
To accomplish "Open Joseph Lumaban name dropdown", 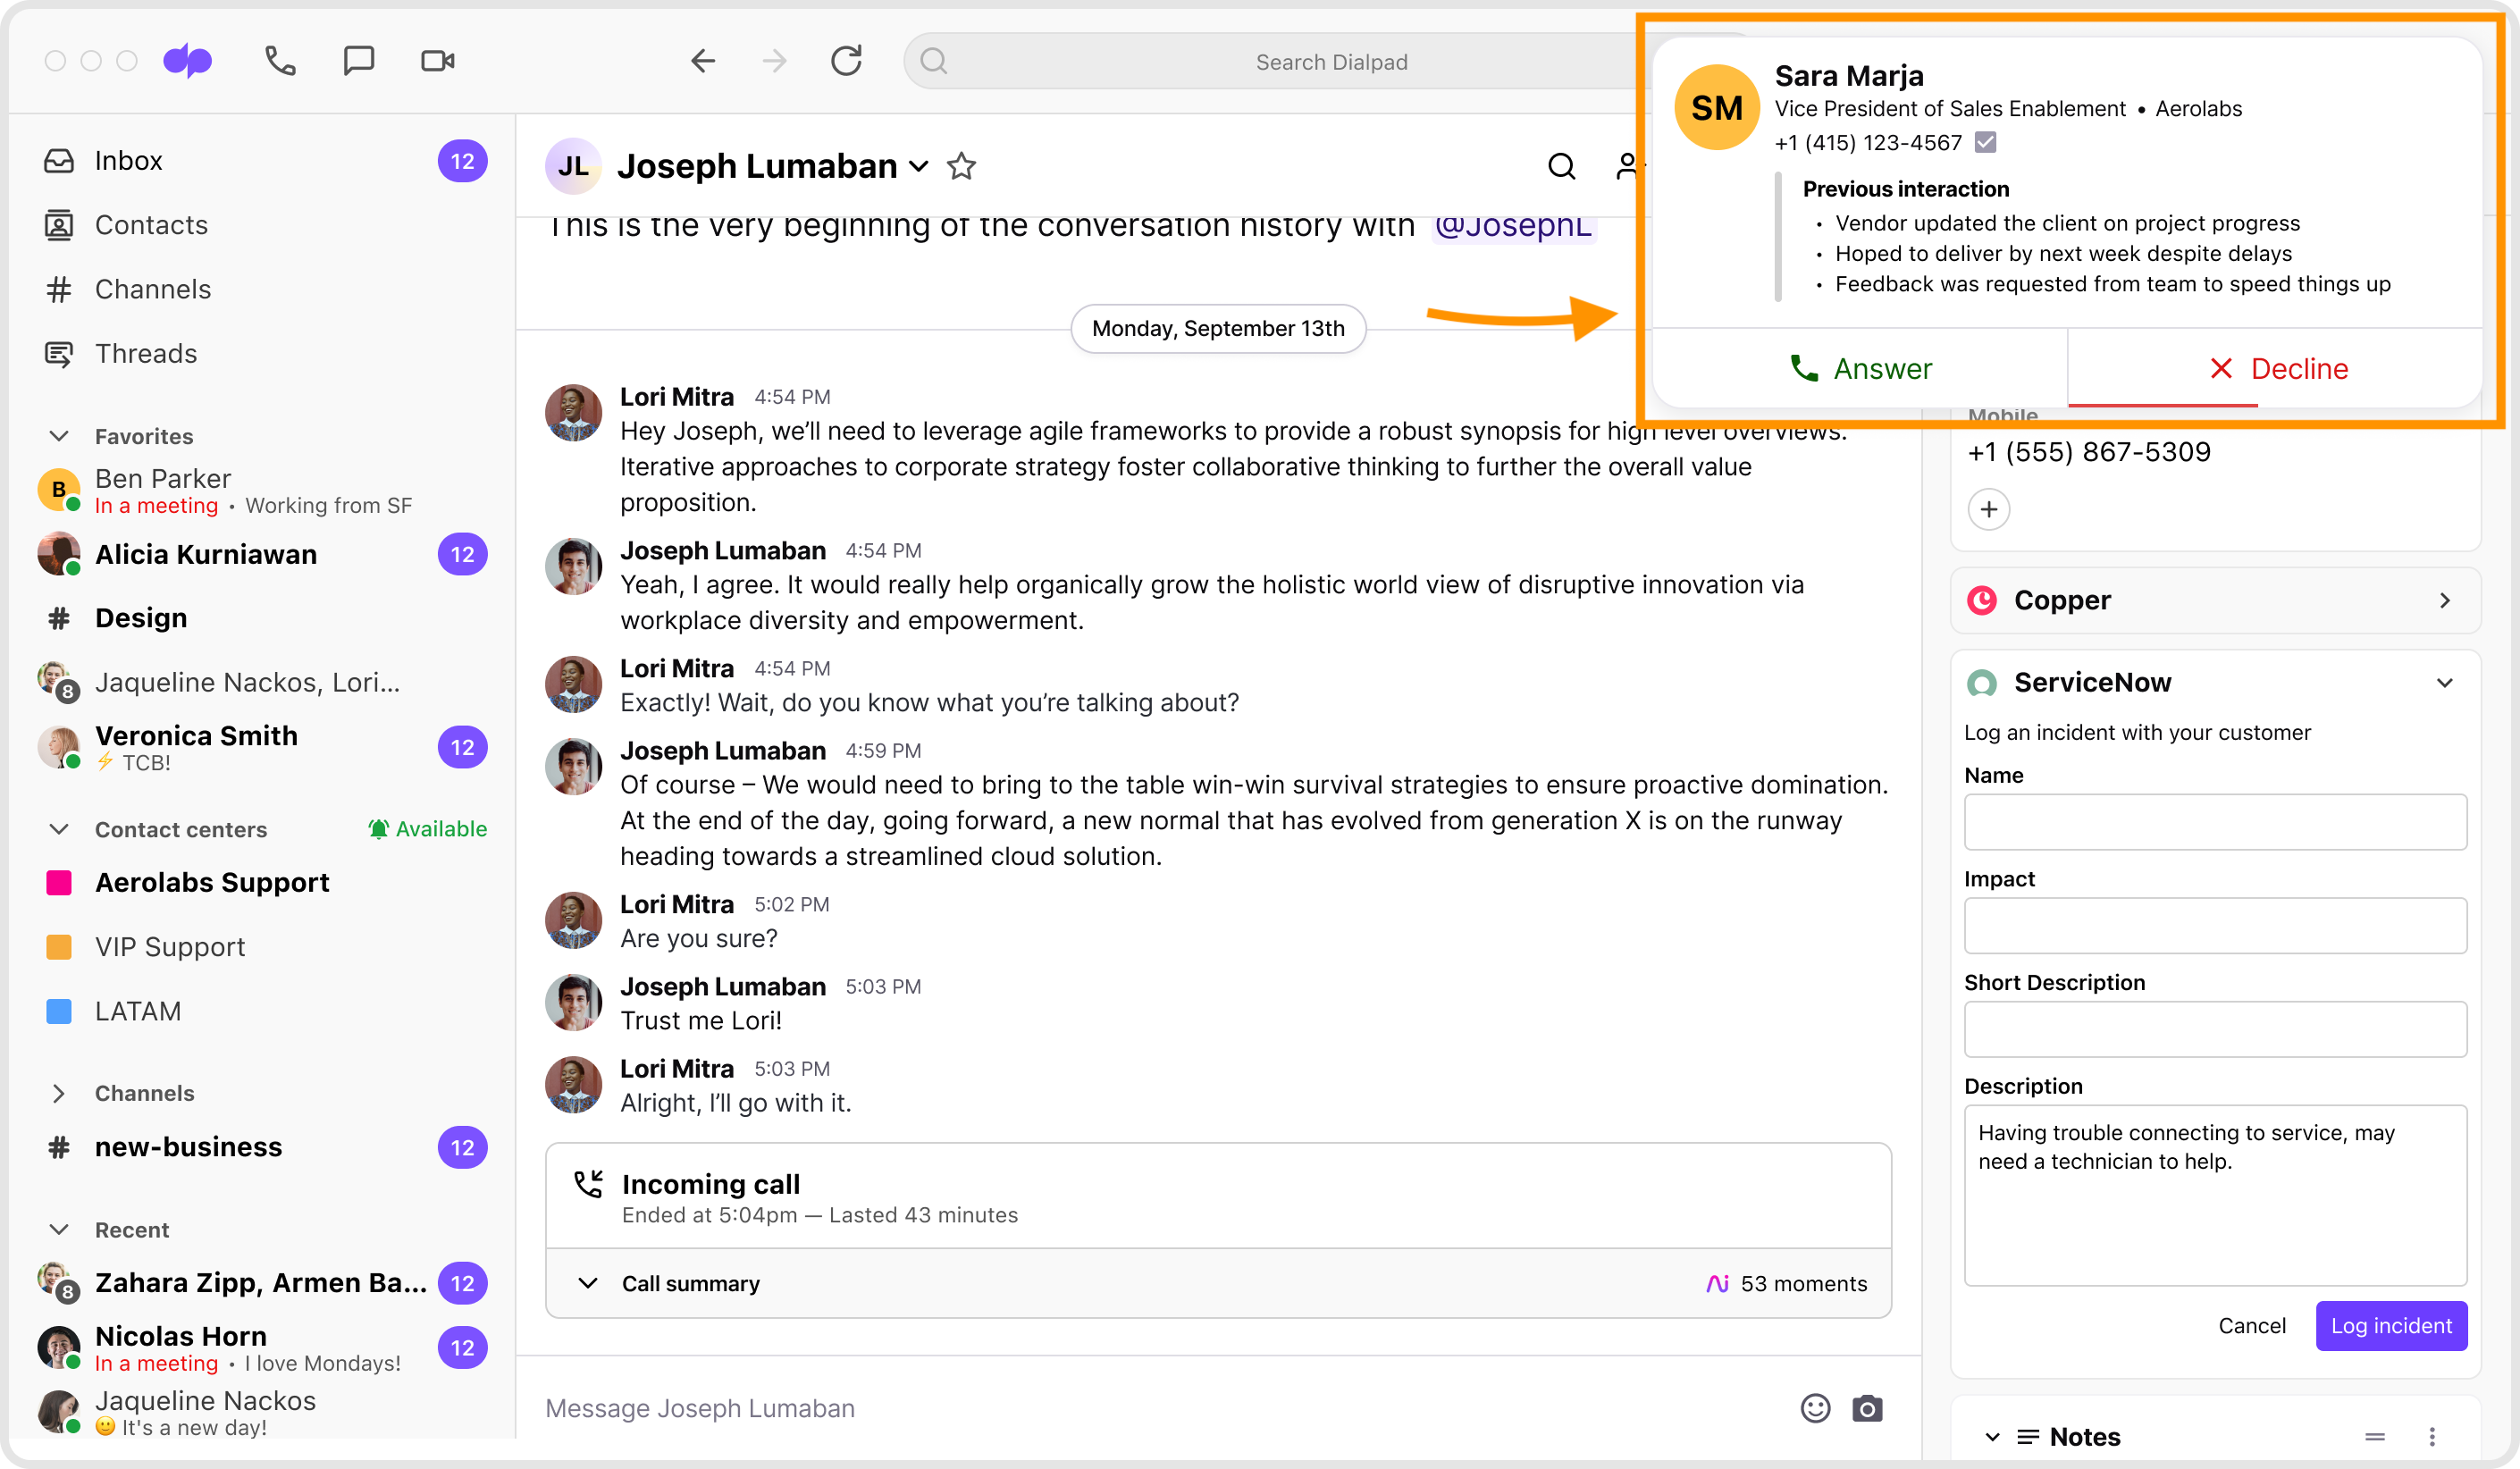I will click(x=919, y=166).
